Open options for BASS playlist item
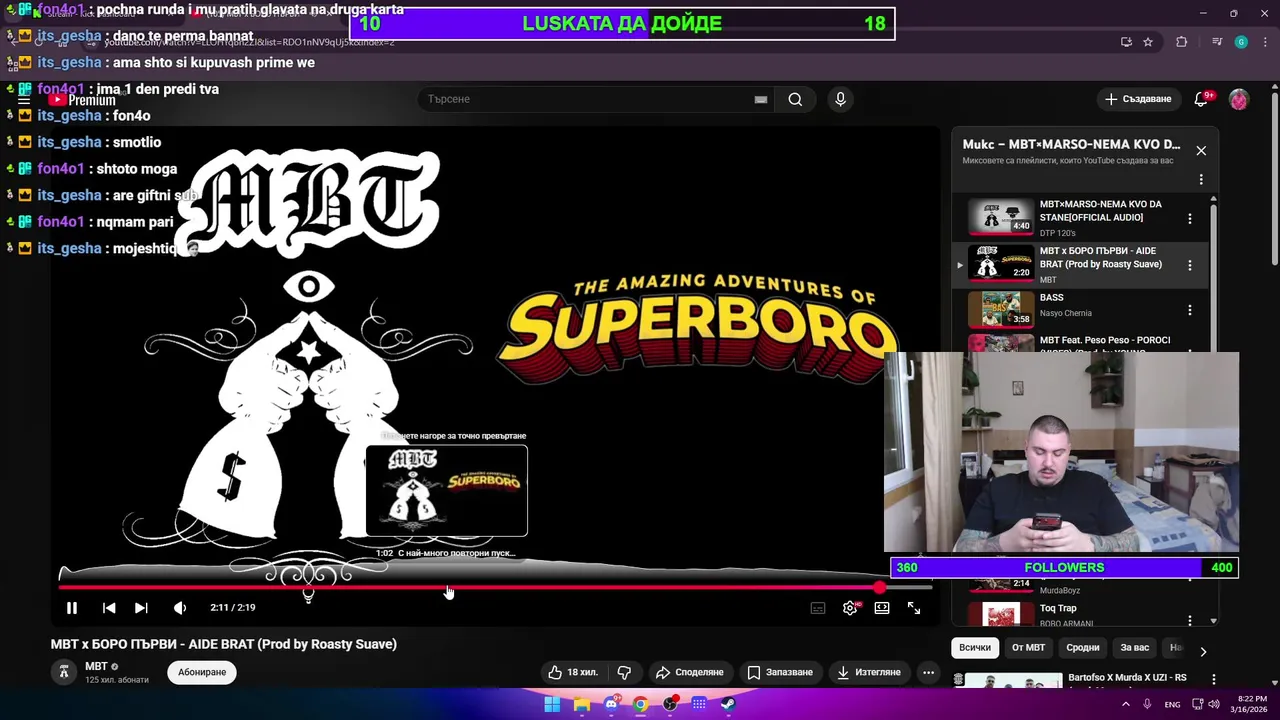The height and width of the screenshot is (720, 1280). click(x=1189, y=310)
